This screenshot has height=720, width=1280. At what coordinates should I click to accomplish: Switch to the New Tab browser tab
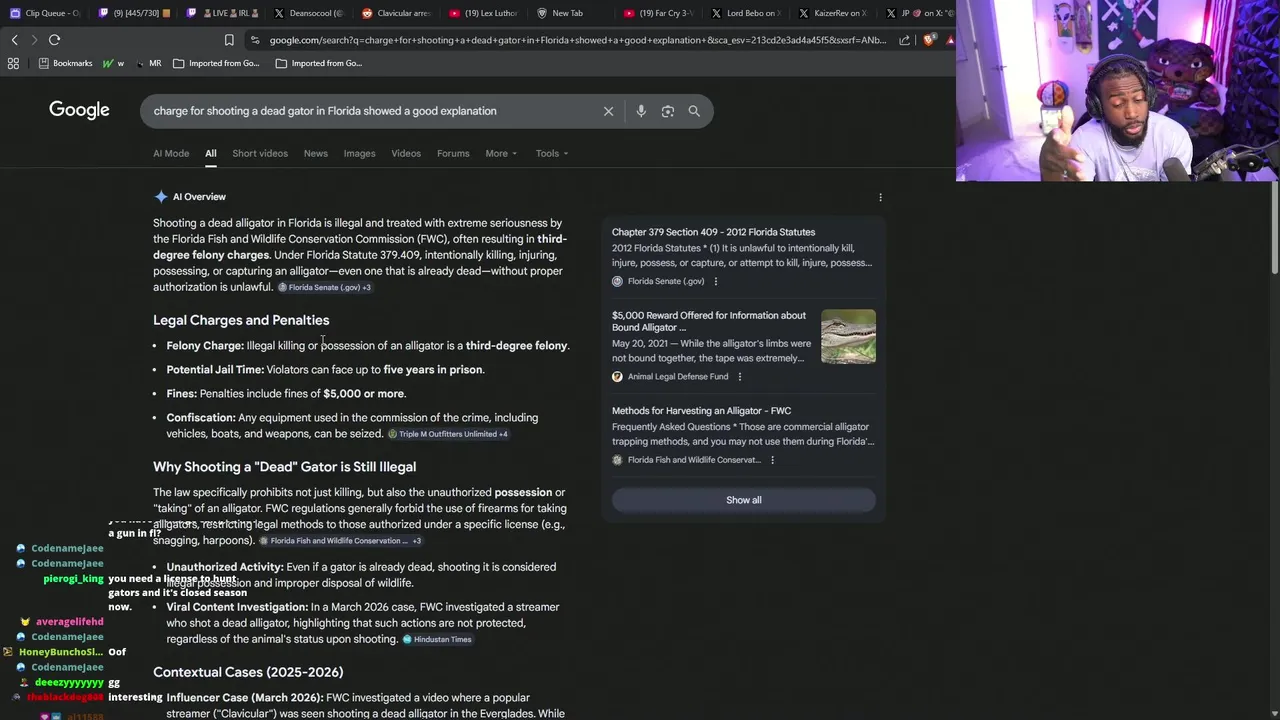(570, 13)
